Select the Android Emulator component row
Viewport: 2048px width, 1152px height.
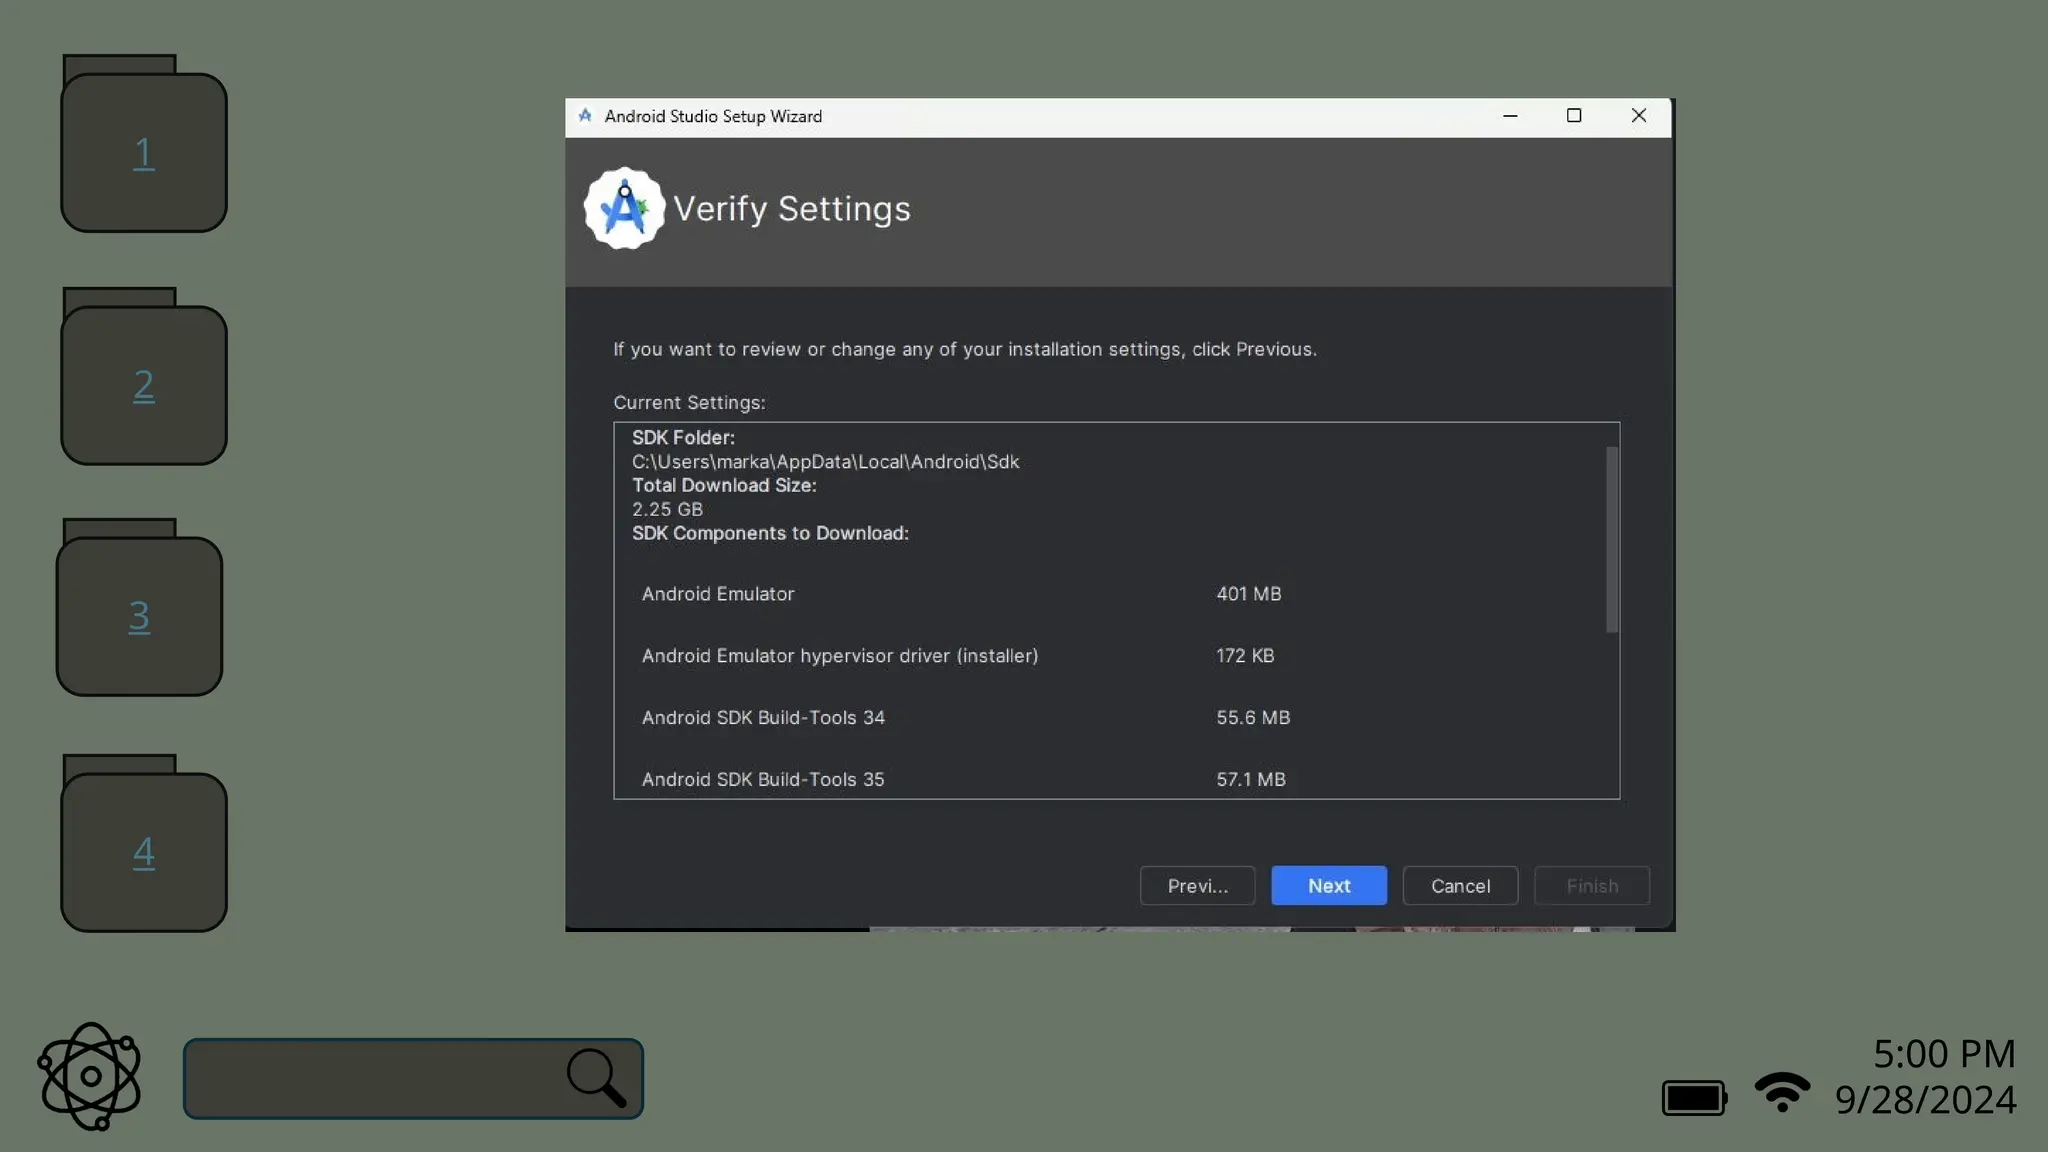click(x=718, y=594)
